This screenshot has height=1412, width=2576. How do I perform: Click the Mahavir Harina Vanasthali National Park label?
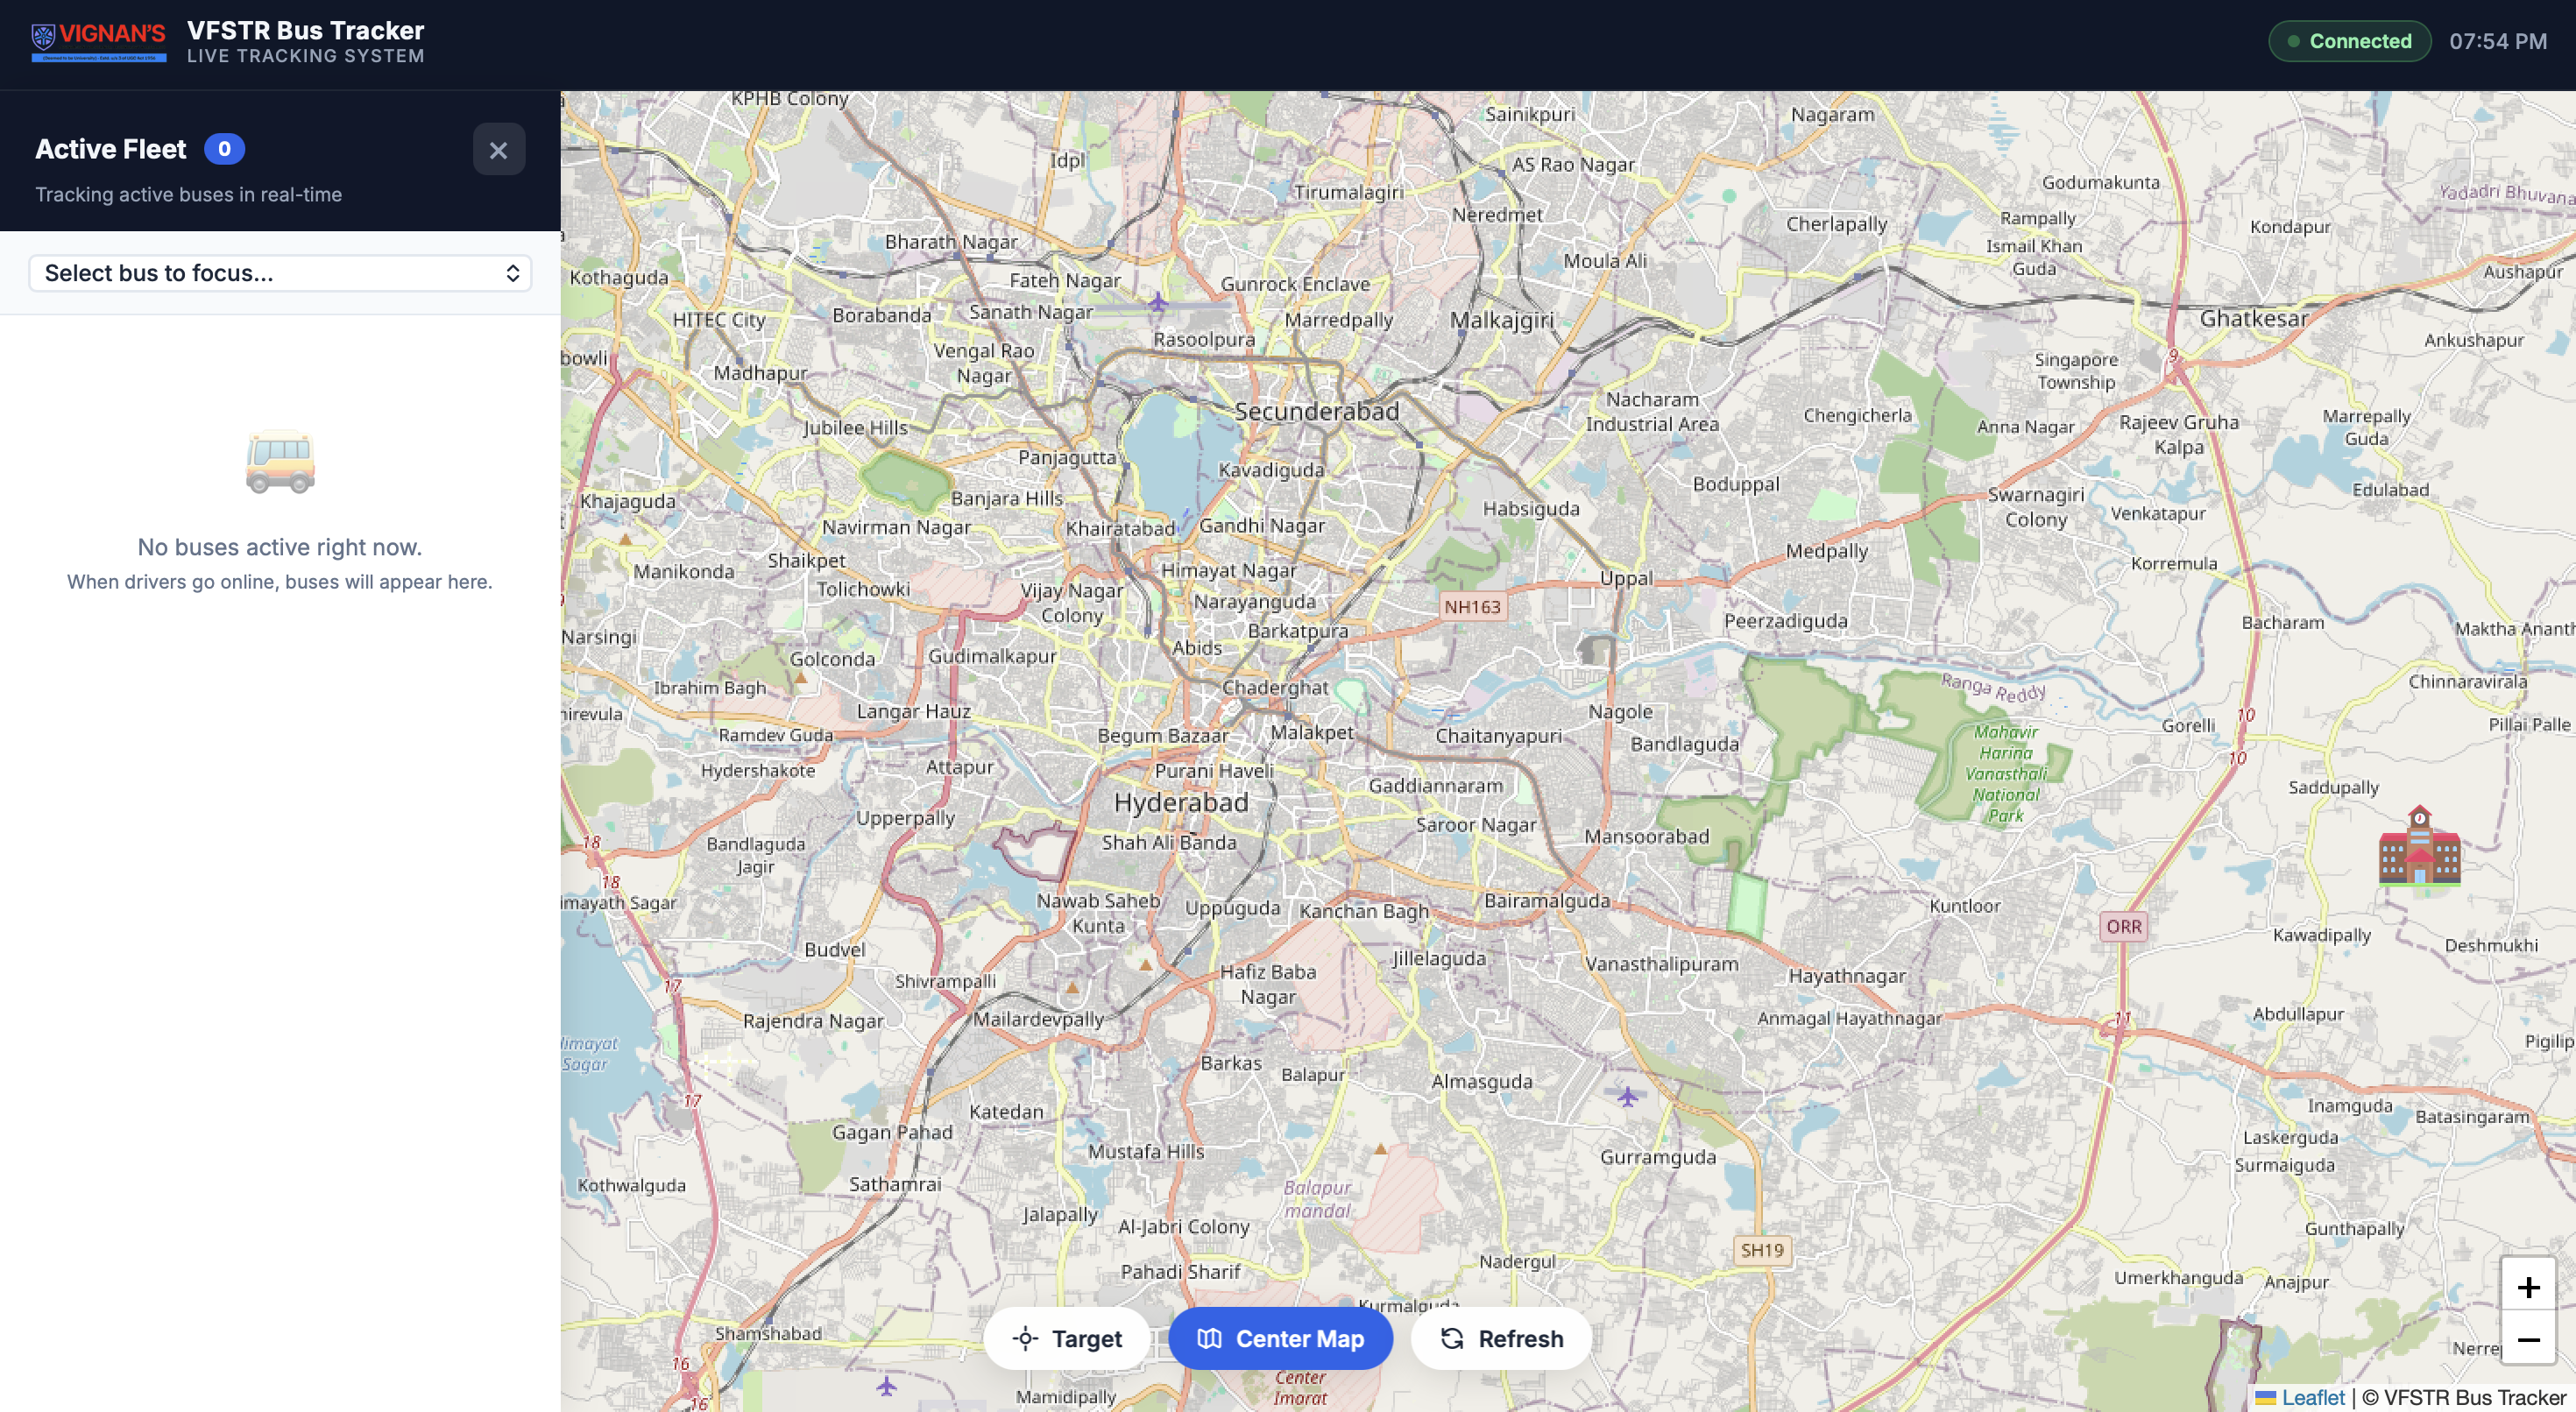click(x=2005, y=774)
